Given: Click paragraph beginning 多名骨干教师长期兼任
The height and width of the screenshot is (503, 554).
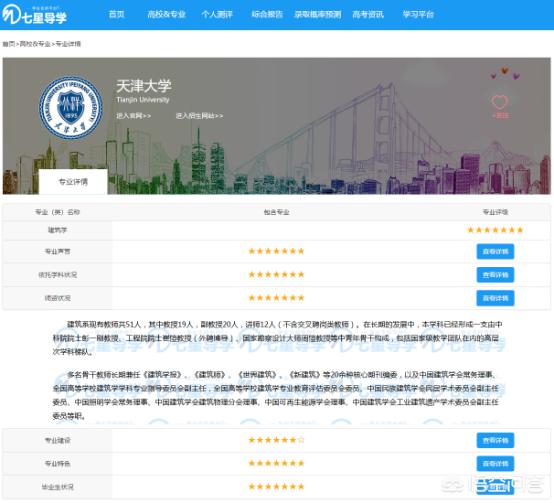Looking at the screenshot, I should tap(277, 395).
